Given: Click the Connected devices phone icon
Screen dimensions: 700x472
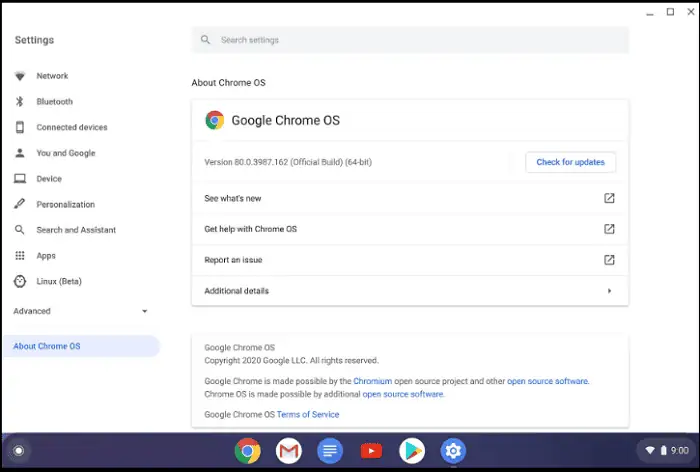Looking at the screenshot, I should pyautogui.click(x=20, y=127).
